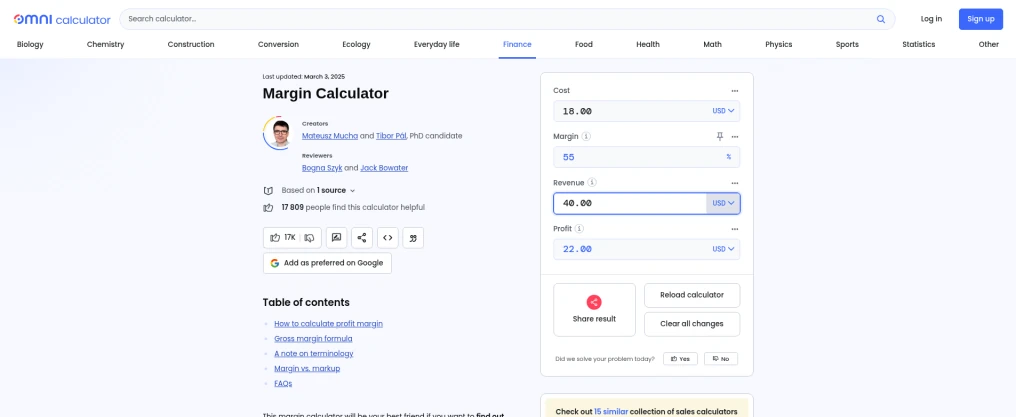
Task: Open the Biology category
Action: pyautogui.click(x=30, y=45)
